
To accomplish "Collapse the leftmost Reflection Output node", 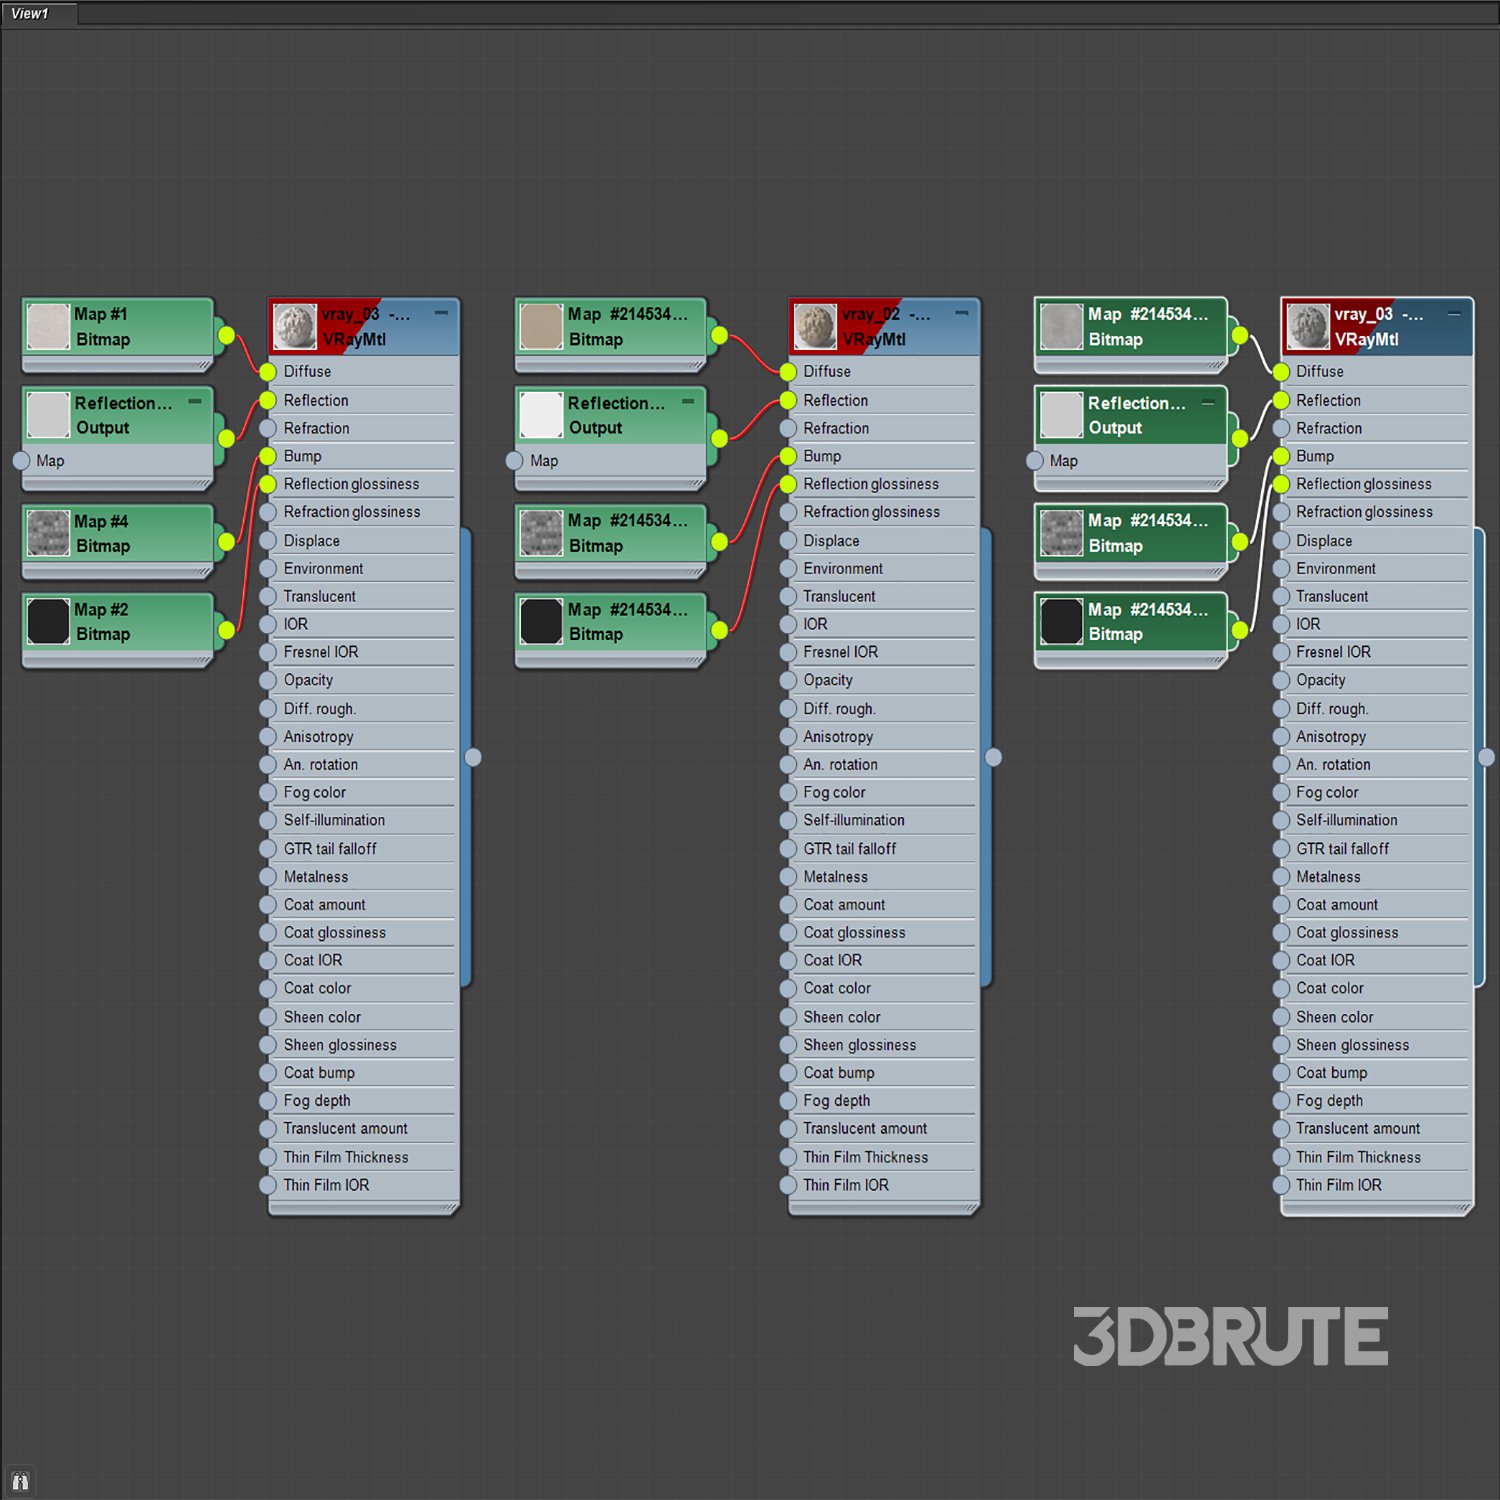I will tap(195, 401).
